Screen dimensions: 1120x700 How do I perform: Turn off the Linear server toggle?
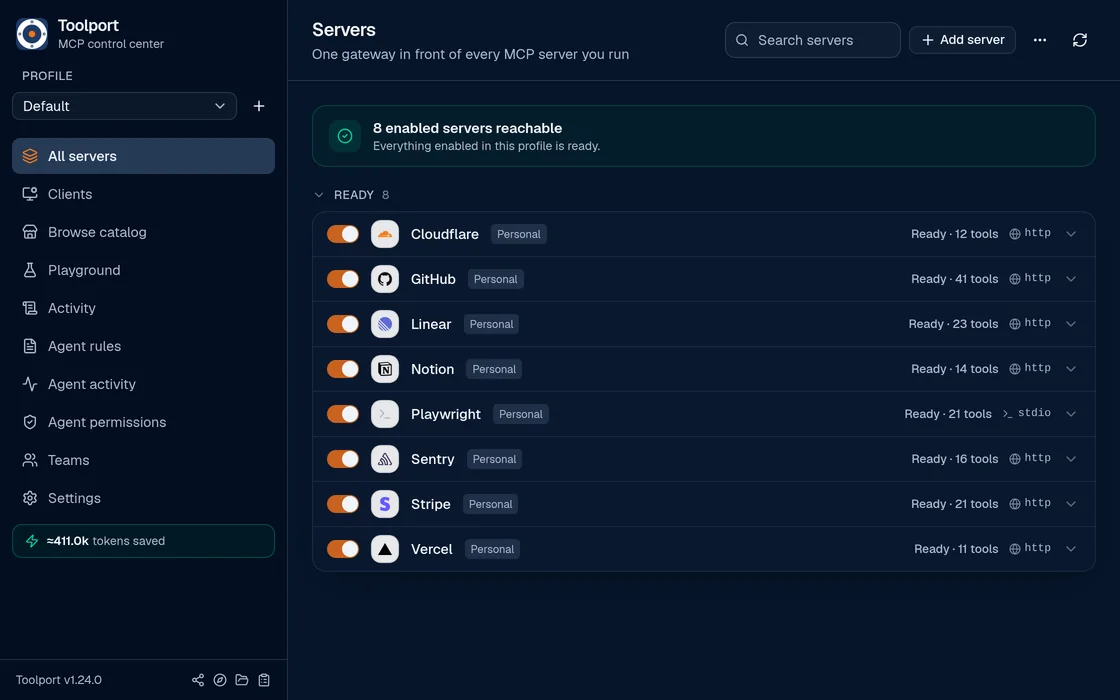[343, 324]
